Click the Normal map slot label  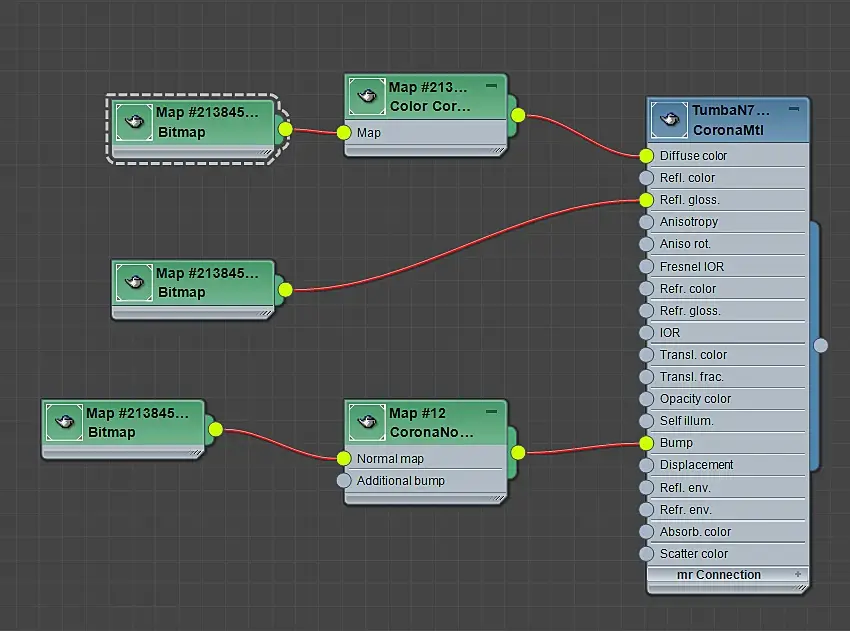390,459
